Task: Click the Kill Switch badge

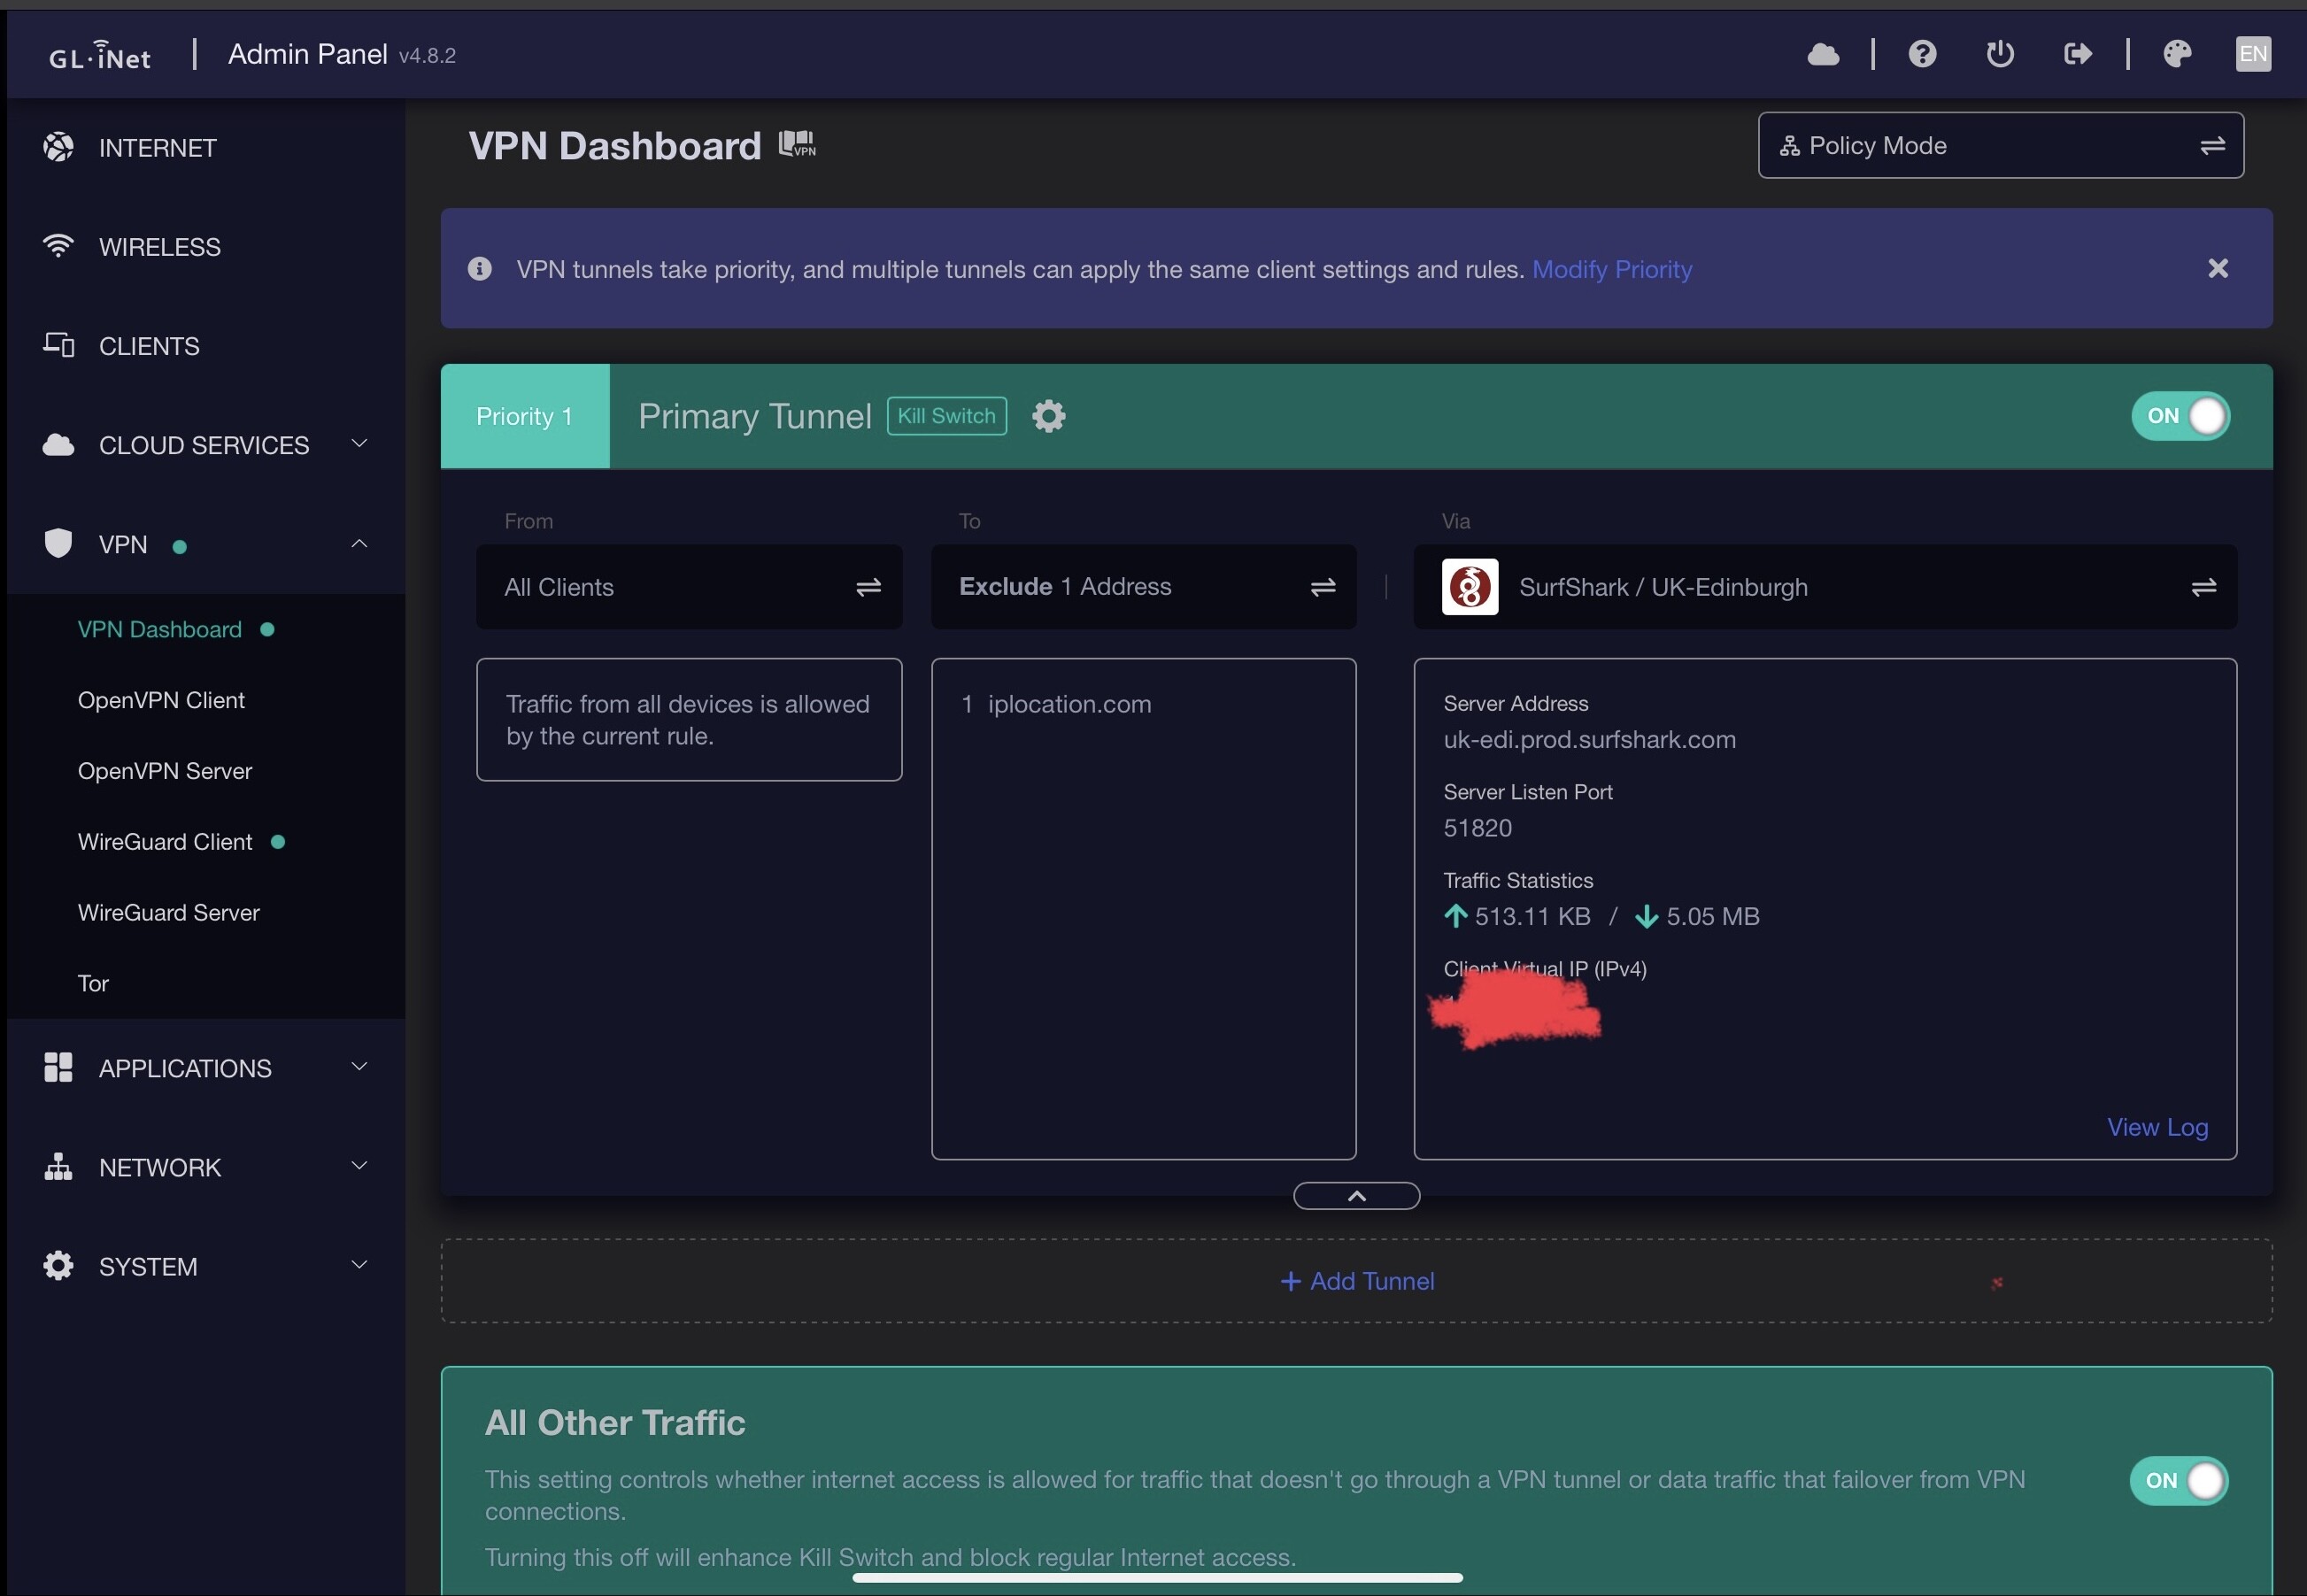Action: (946, 416)
